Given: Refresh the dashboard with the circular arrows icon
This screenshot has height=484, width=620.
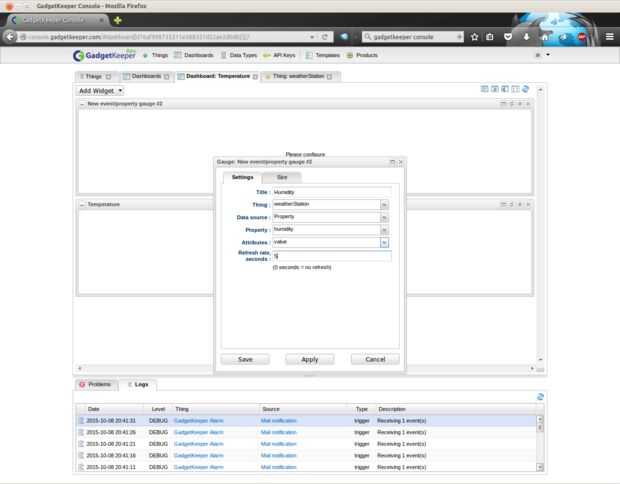Looking at the screenshot, I should click(x=525, y=89).
